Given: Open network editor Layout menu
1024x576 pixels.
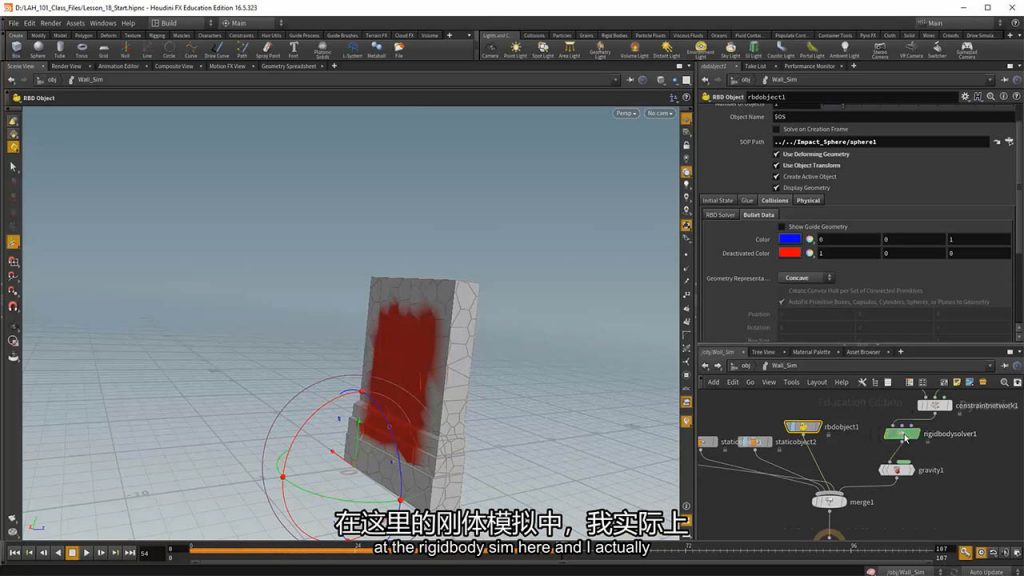Looking at the screenshot, I should (816, 382).
